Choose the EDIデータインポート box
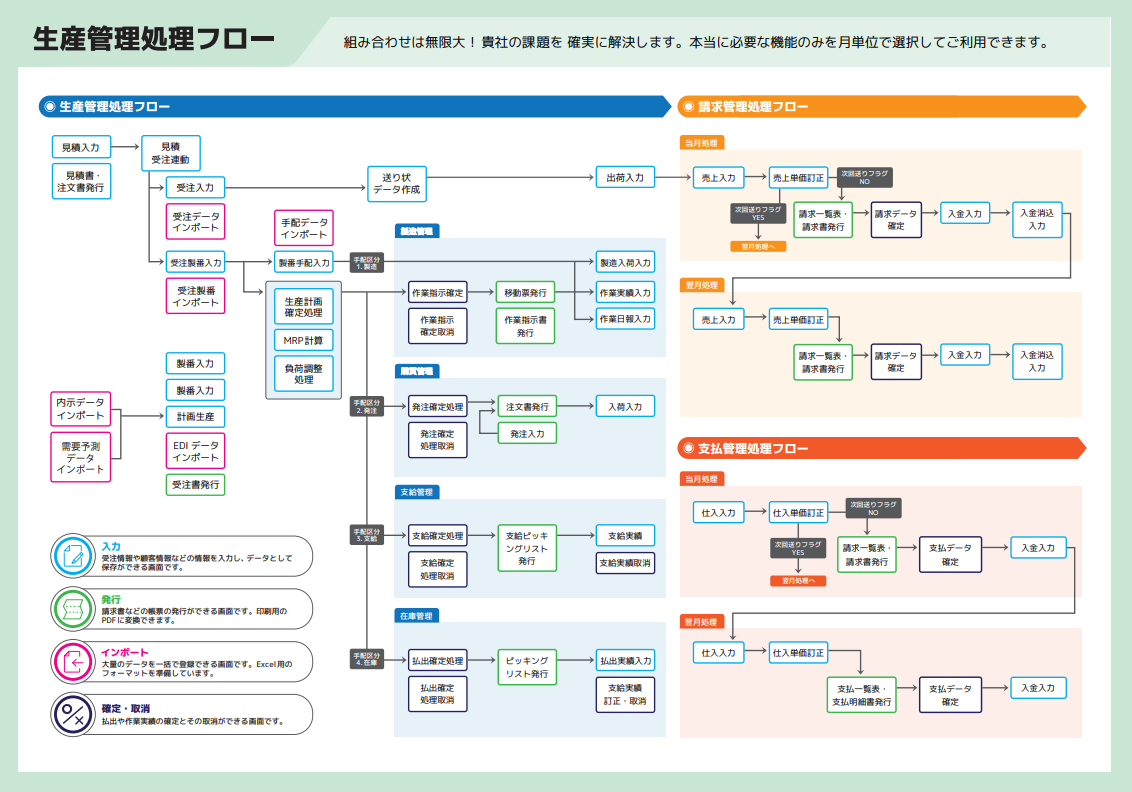The height and width of the screenshot is (792, 1132). pos(195,451)
